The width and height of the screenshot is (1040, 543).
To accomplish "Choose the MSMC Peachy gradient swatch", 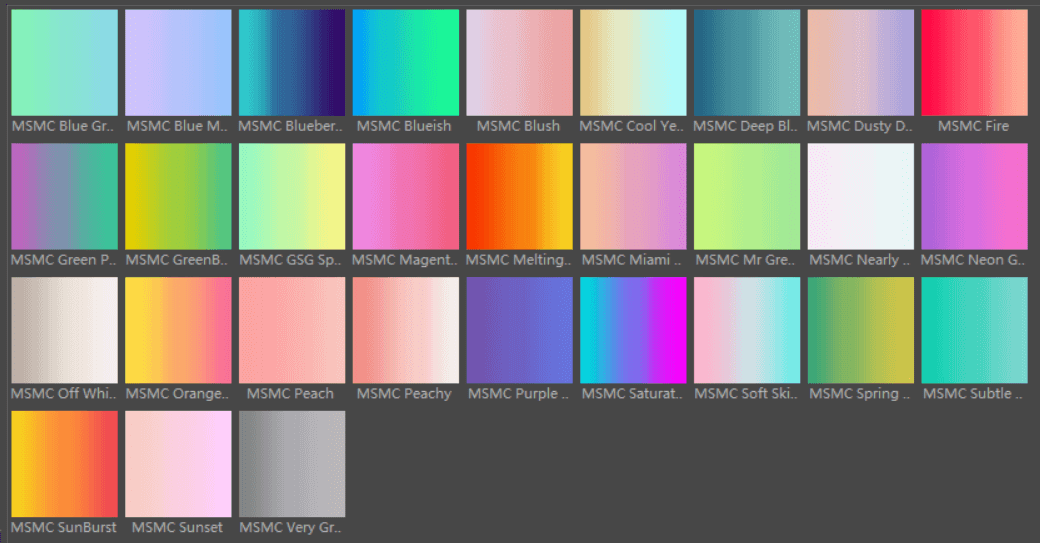I will (x=406, y=330).
